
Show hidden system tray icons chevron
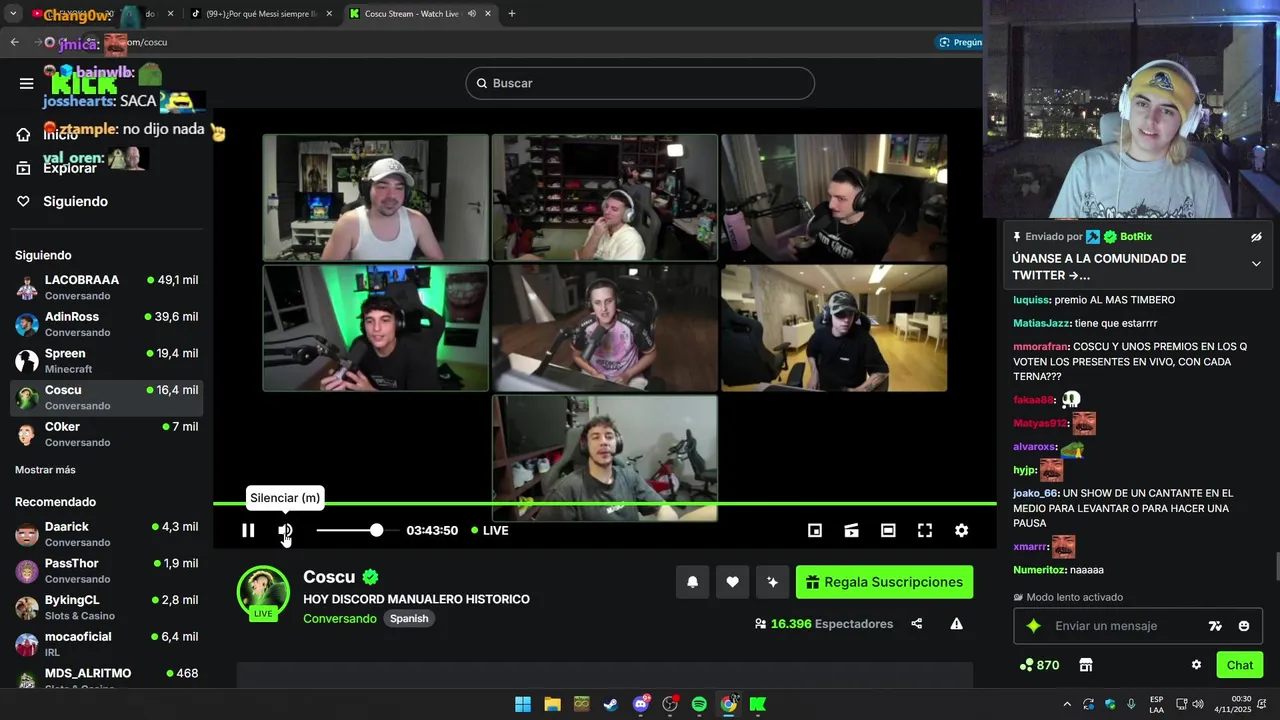[x=1067, y=704]
